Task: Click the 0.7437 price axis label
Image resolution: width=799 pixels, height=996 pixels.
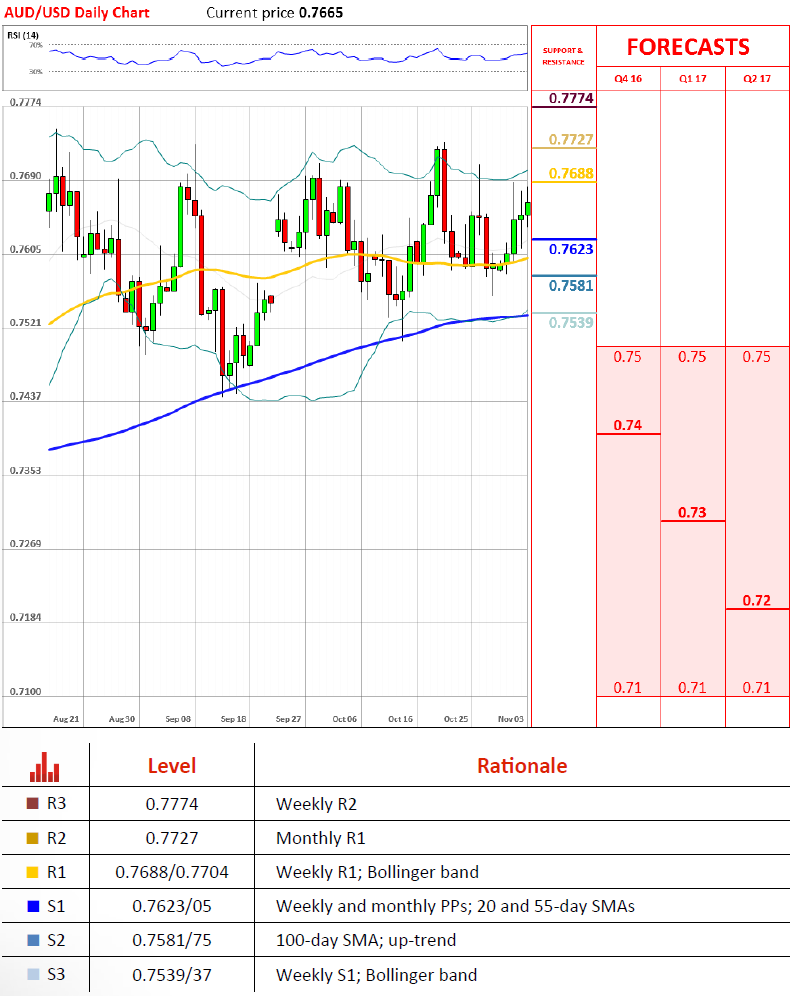Action: pyautogui.click(x=25, y=396)
